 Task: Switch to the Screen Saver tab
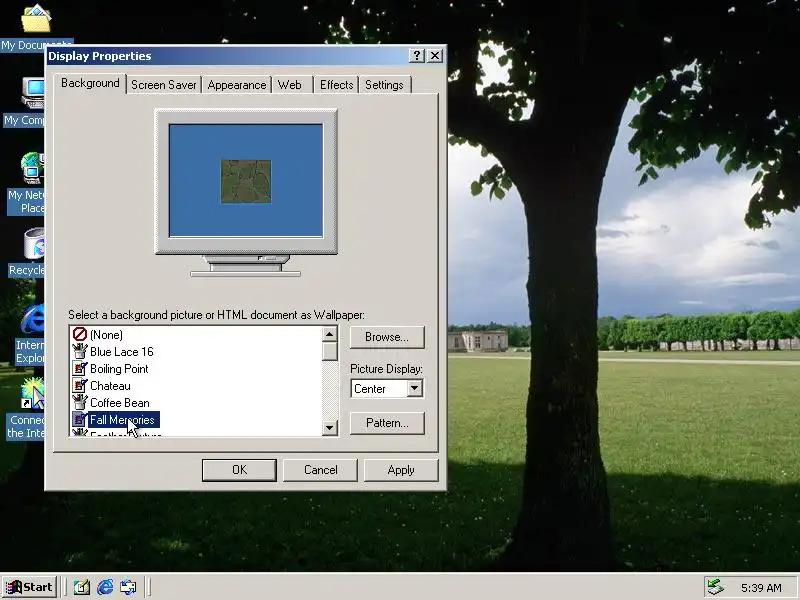[164, 85]
